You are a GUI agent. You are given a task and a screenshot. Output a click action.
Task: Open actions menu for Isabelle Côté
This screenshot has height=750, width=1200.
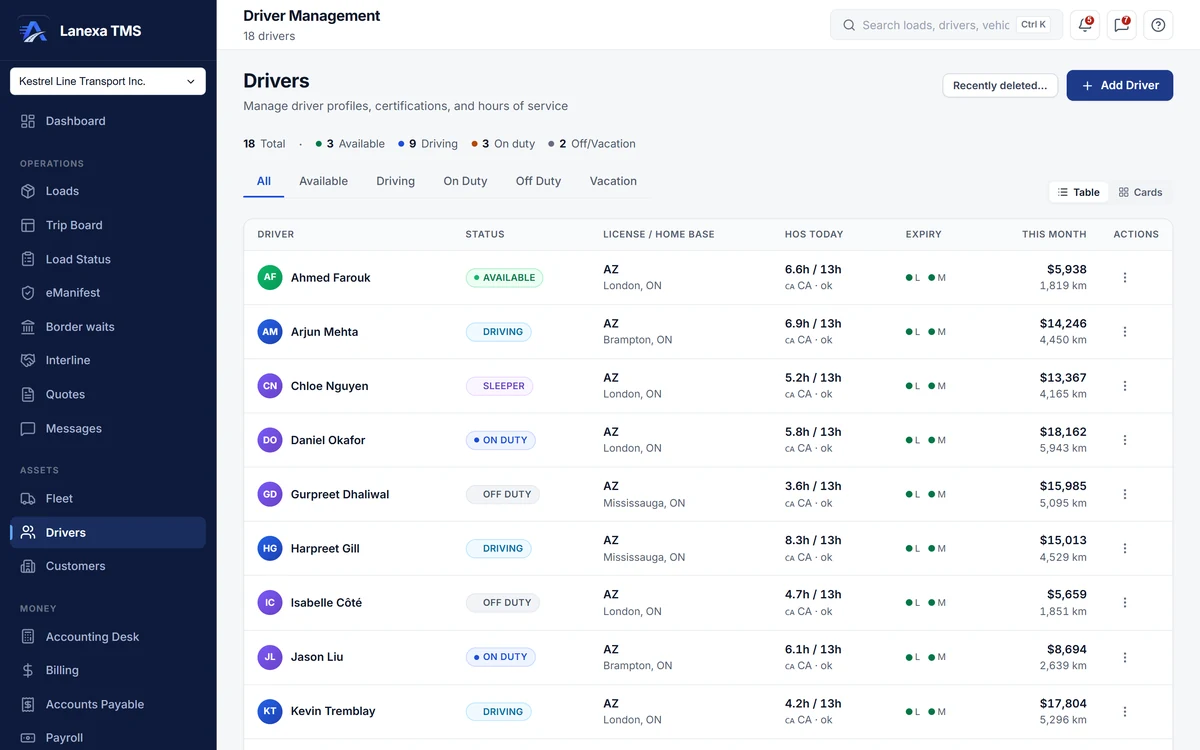[1125, 603]
